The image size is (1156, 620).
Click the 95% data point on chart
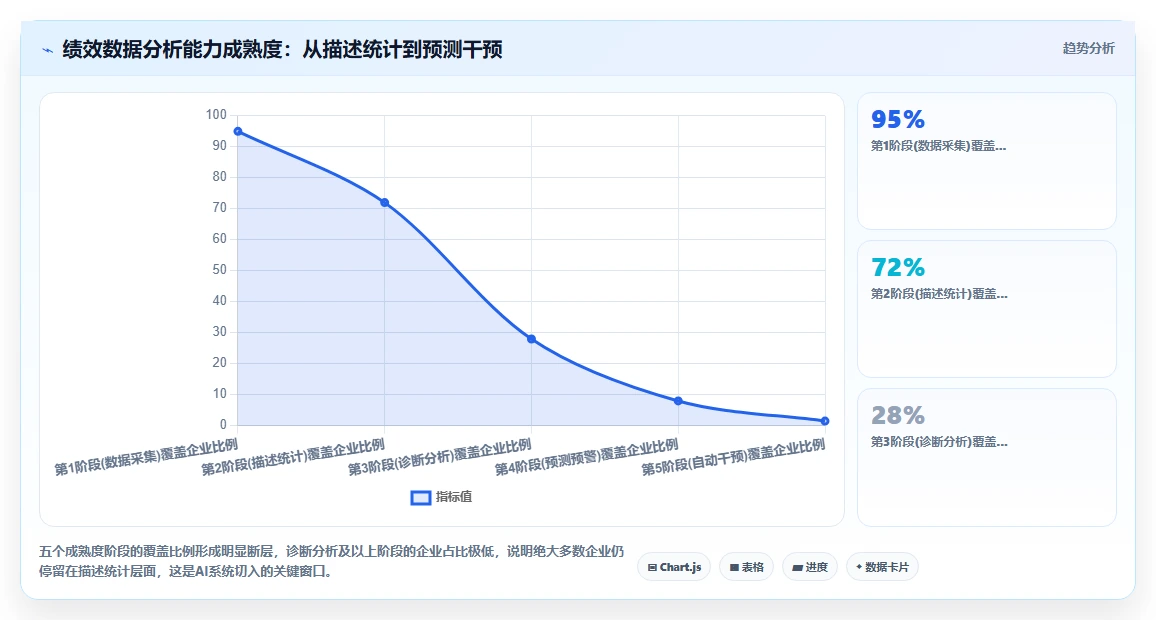237,131
